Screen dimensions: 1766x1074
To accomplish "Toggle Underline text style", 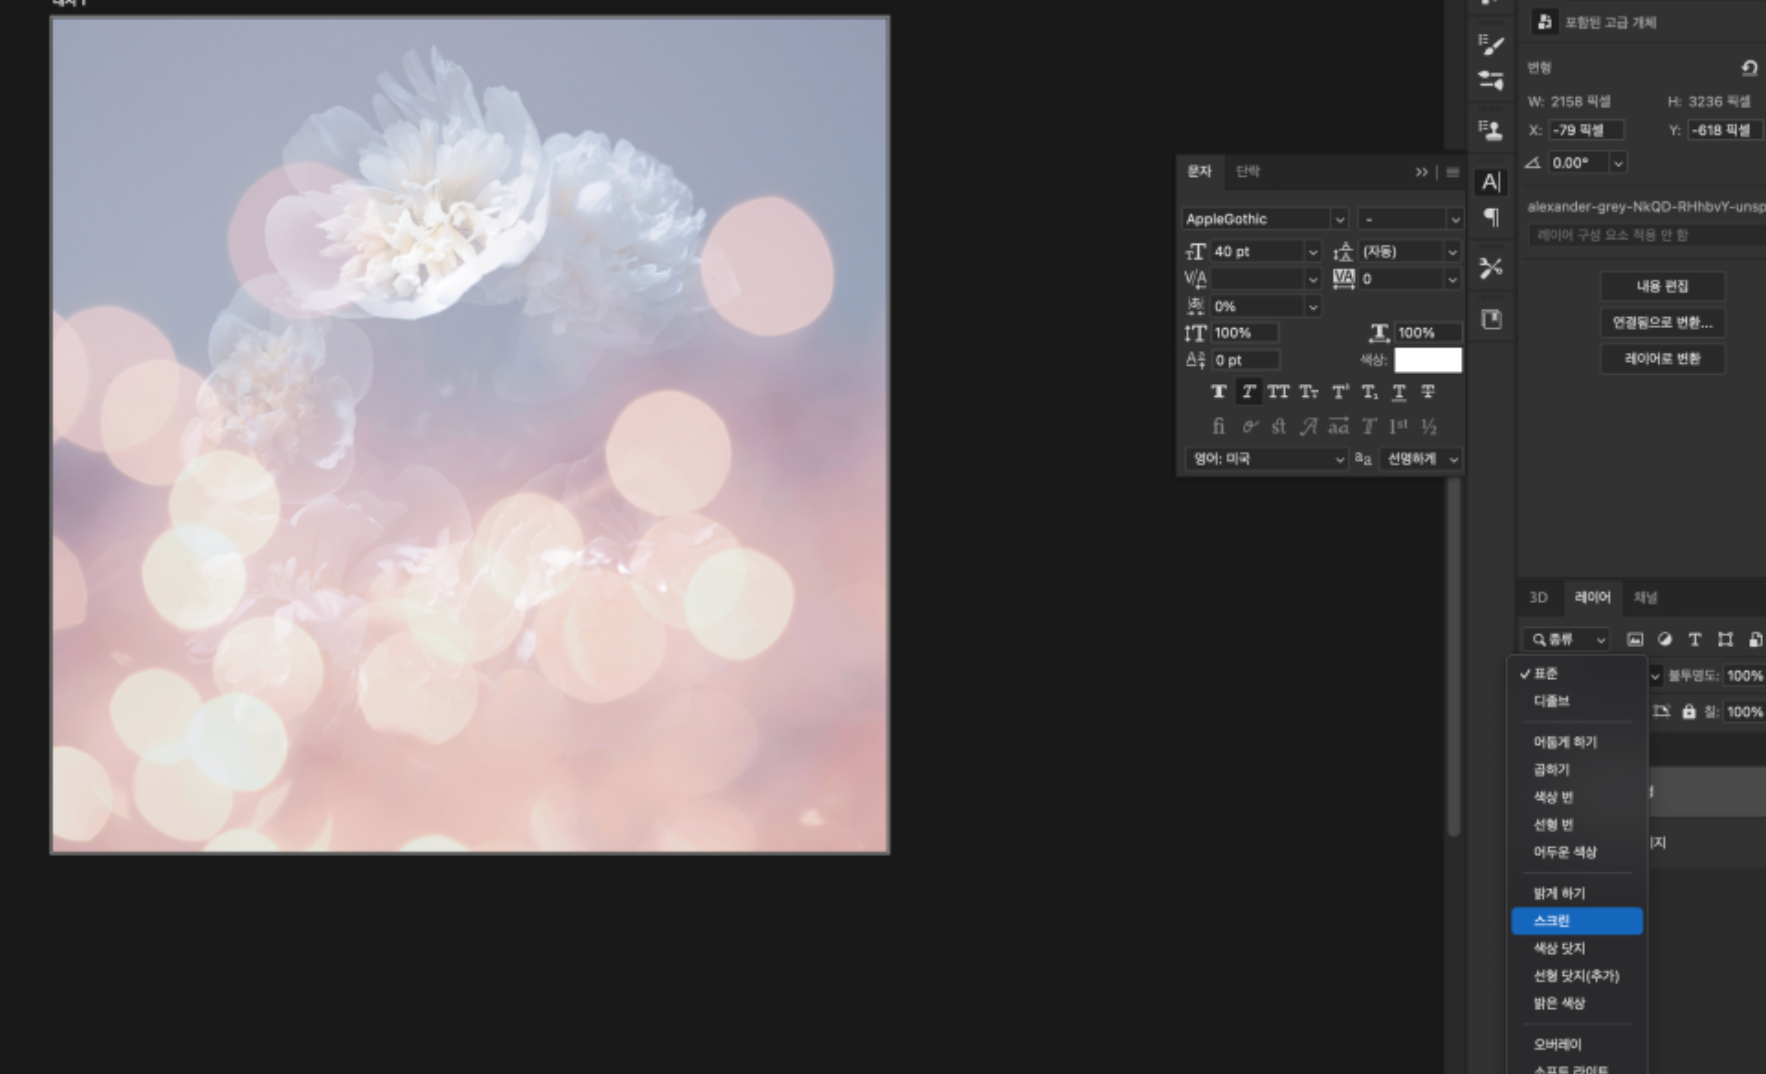I will click(1399, 392).
